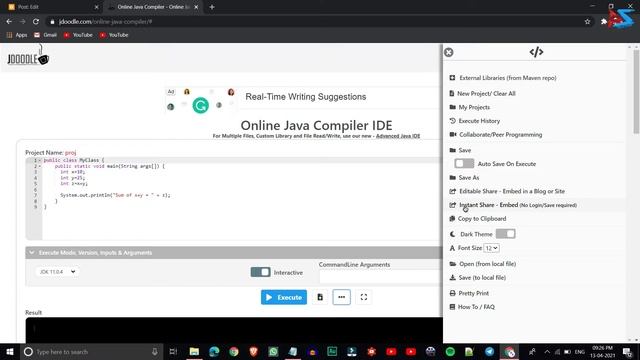Viewport: 640px width, 360px height.
Task: Open the first YouTube bookmark
Action: click(78, 35)
